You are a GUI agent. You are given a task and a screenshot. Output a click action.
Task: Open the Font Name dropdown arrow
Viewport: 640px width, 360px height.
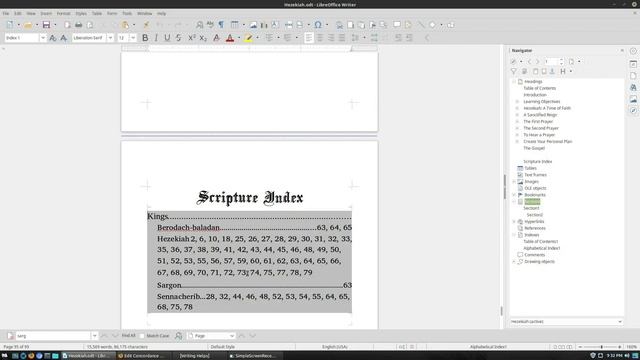(110, 38)
